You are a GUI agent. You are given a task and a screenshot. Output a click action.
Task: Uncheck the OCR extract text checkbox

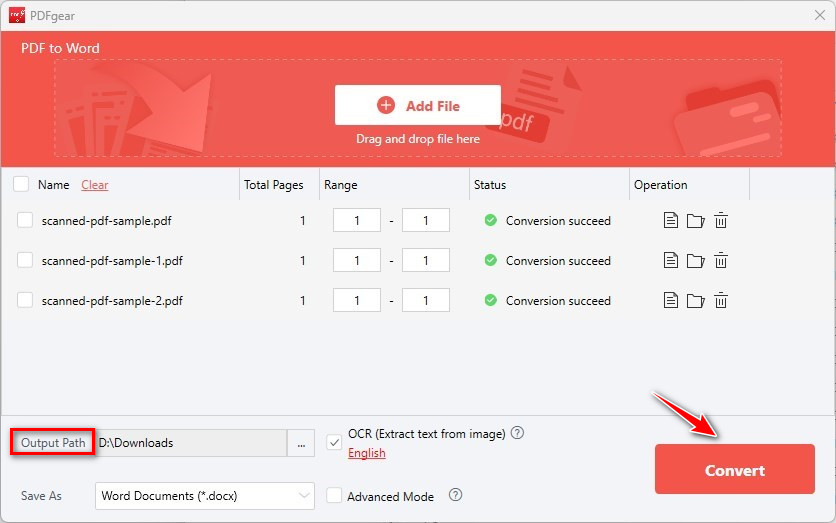[x=334, y=442]
